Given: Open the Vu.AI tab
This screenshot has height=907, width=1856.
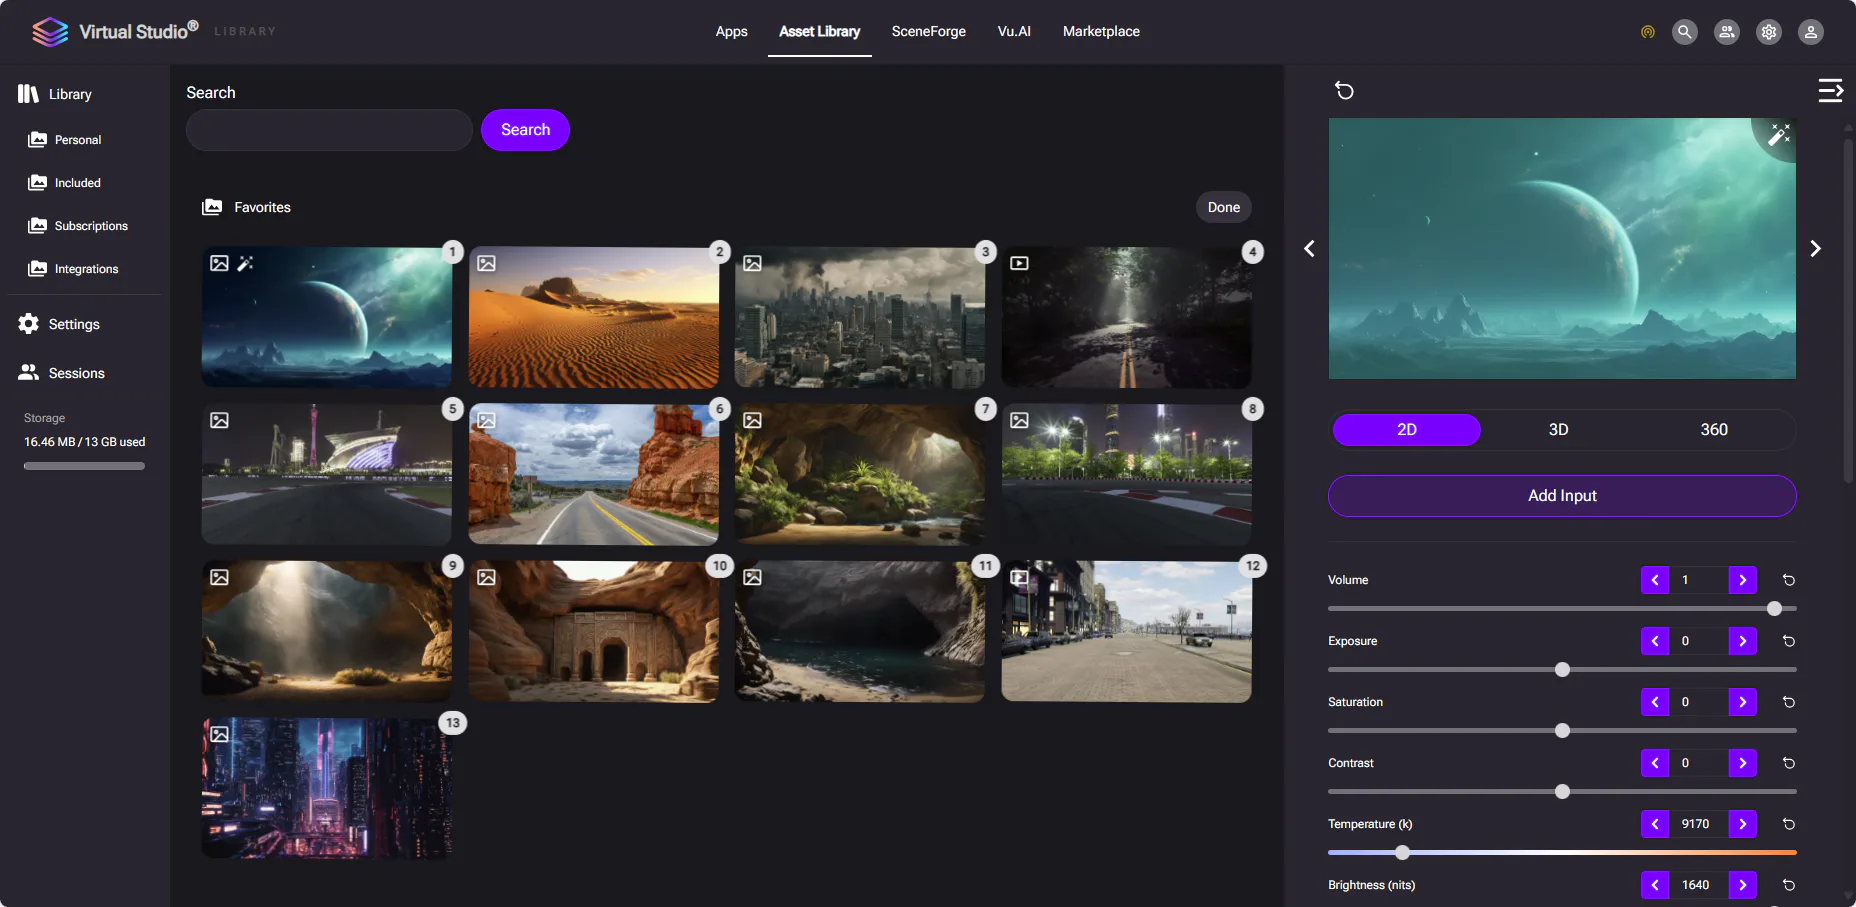Looking at the screenshot, I should pos(1014,32).
